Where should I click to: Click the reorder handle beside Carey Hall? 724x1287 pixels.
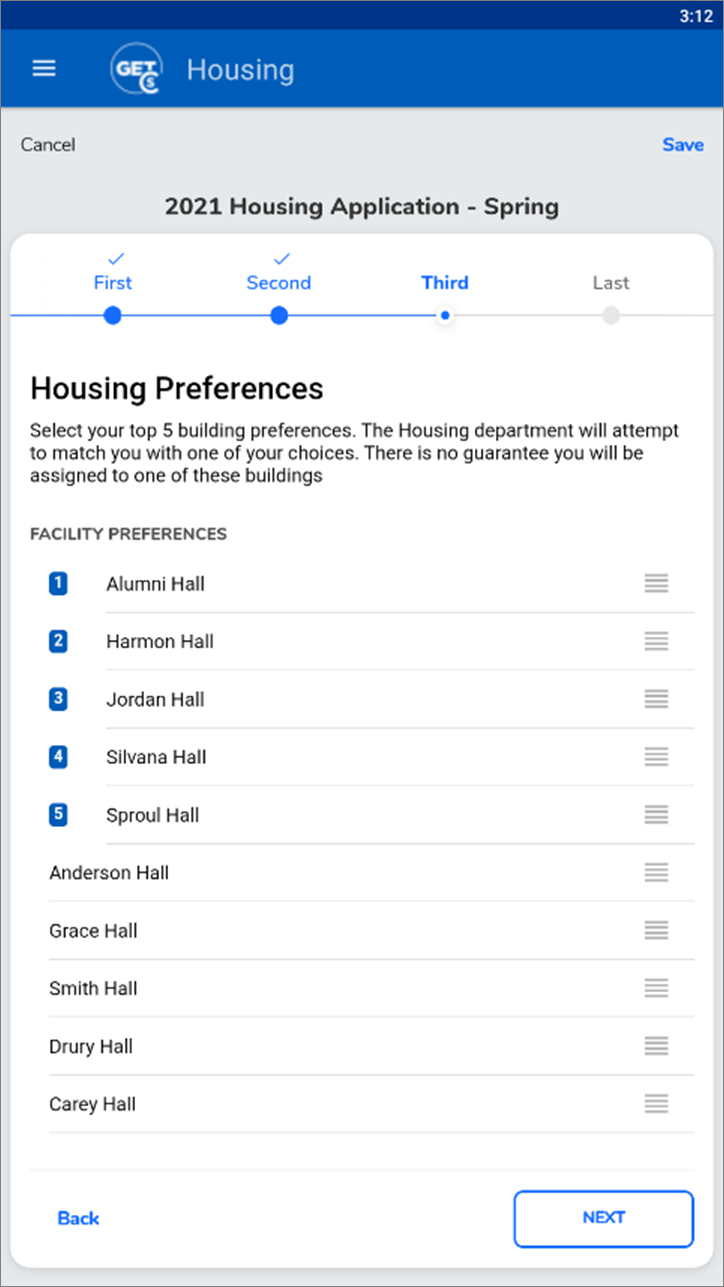point(656,1104)
